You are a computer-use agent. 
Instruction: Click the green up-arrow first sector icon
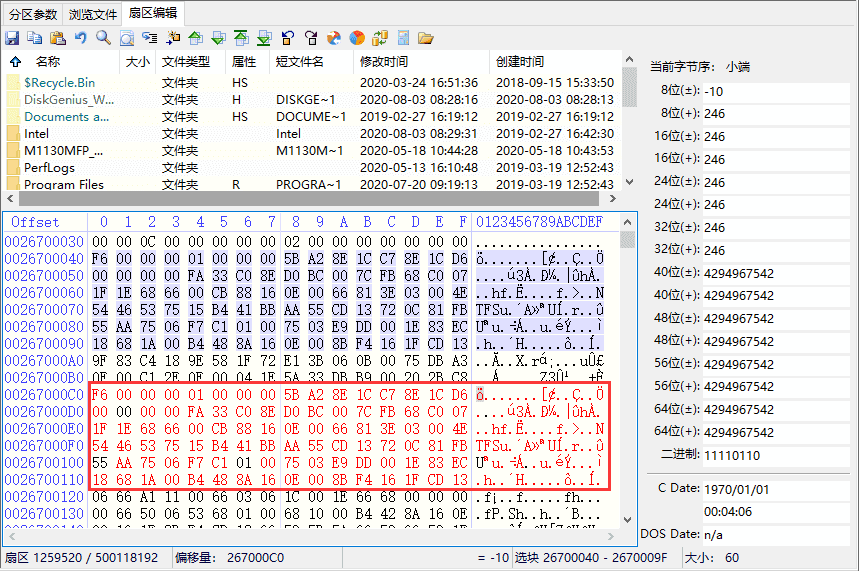click(242, 38)
